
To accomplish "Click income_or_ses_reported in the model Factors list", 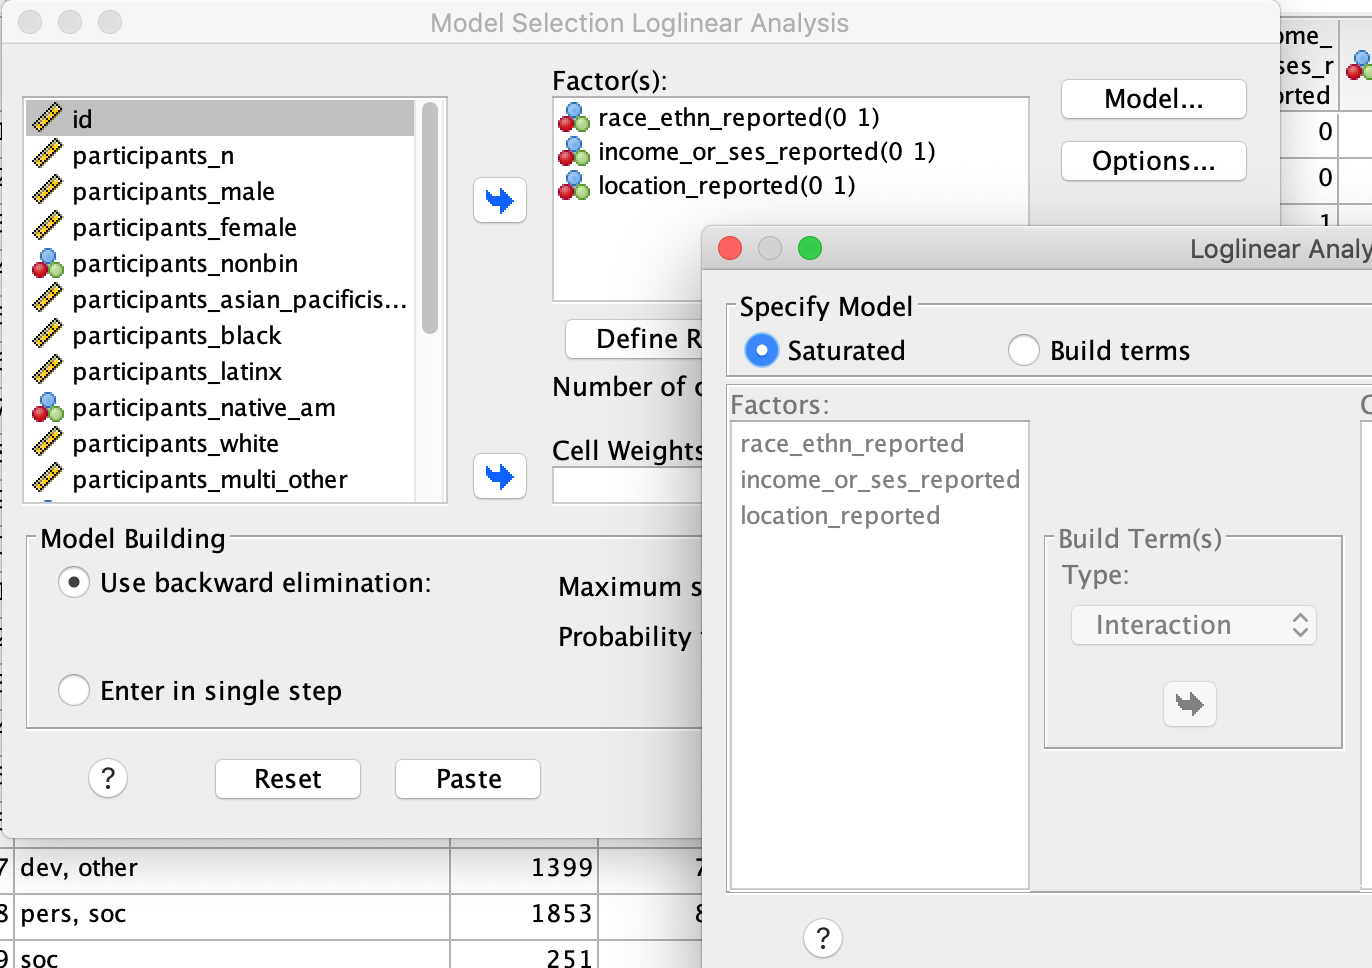I will click(880, 480).
